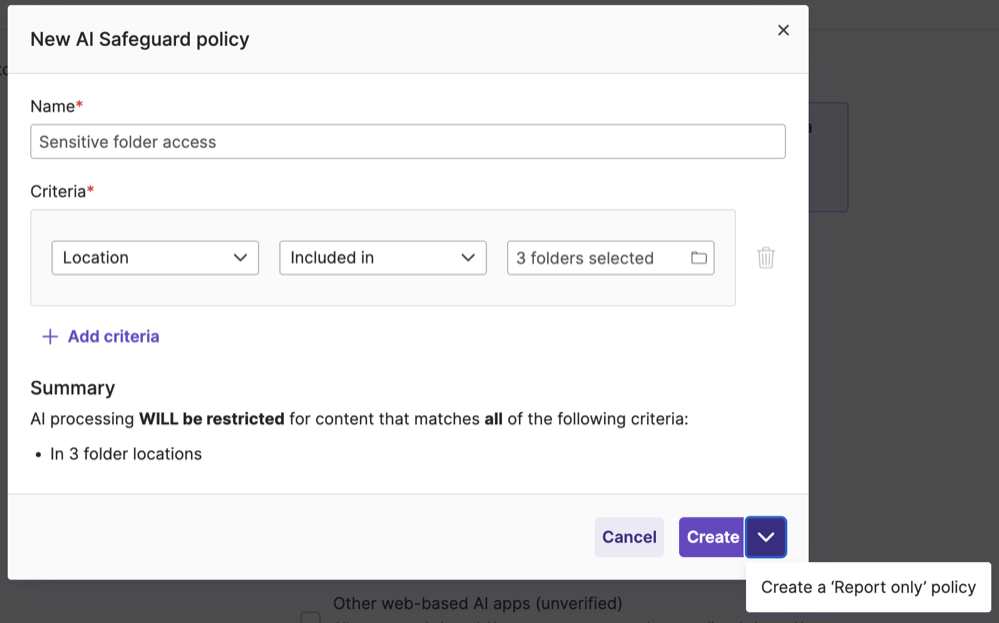Click the folder icon in folder selector

[x=698, y=258]
